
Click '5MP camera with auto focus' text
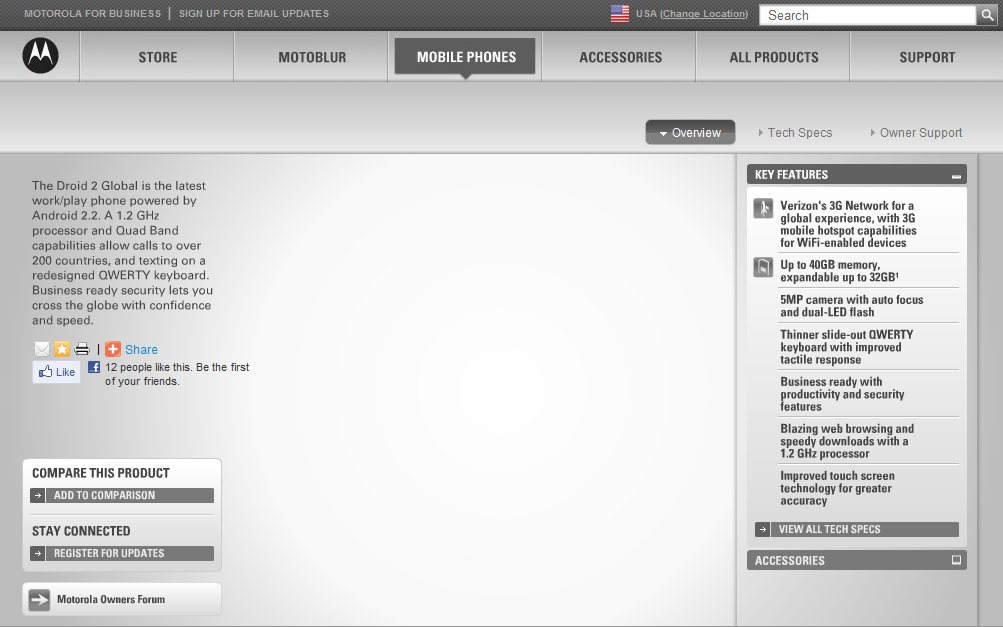(x=851, y=306)
